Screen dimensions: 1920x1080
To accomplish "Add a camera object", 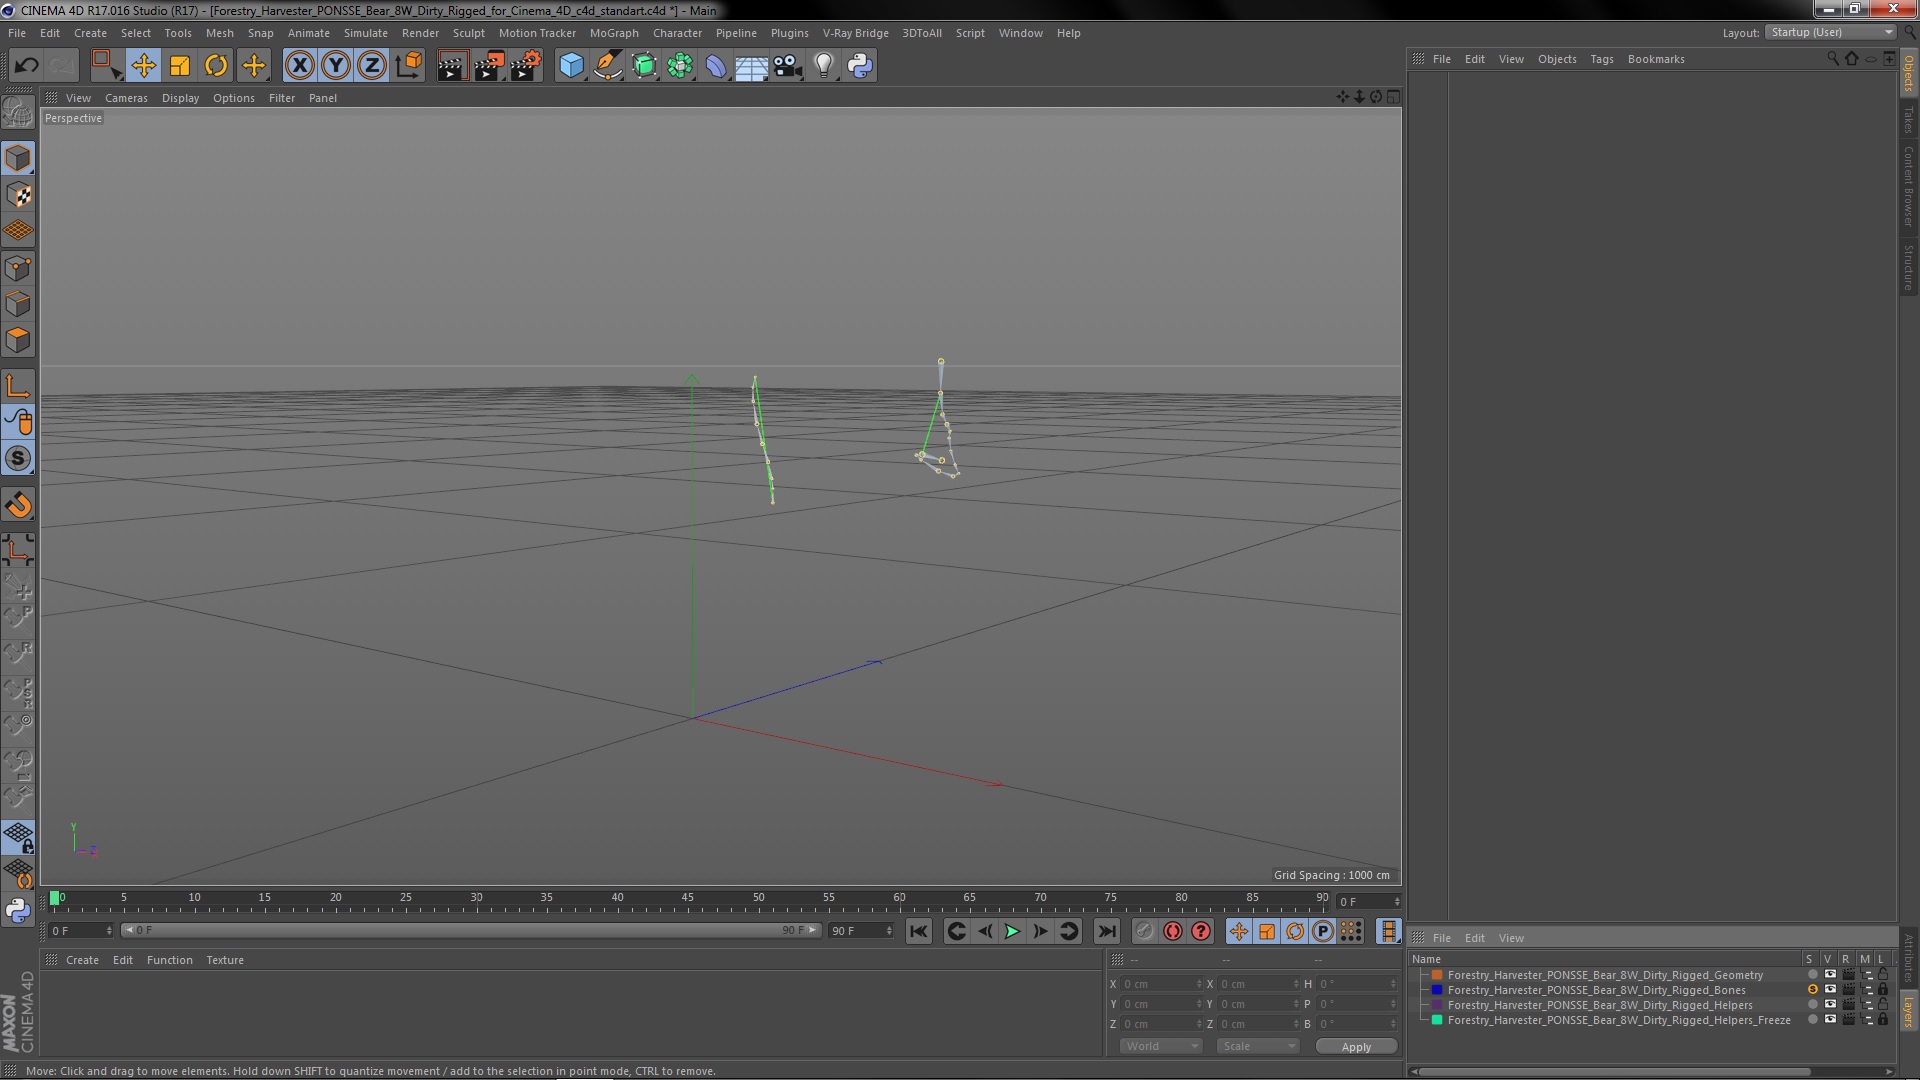I will (x=788, y=66).
